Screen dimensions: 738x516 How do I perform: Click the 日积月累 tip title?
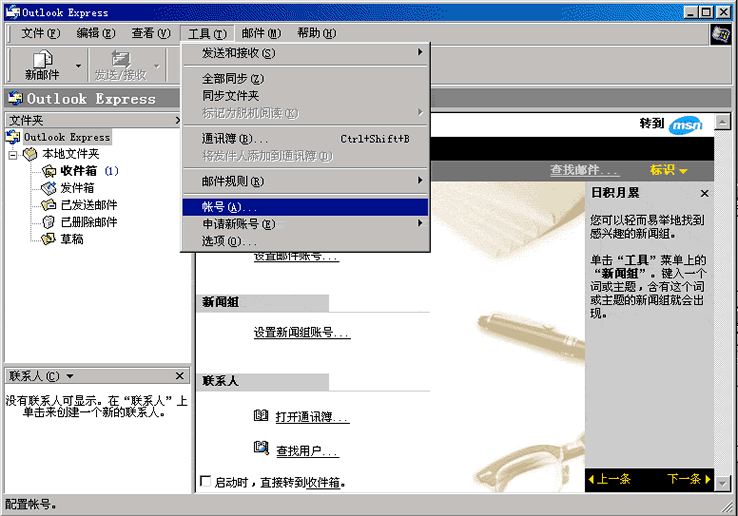(615, 193)
